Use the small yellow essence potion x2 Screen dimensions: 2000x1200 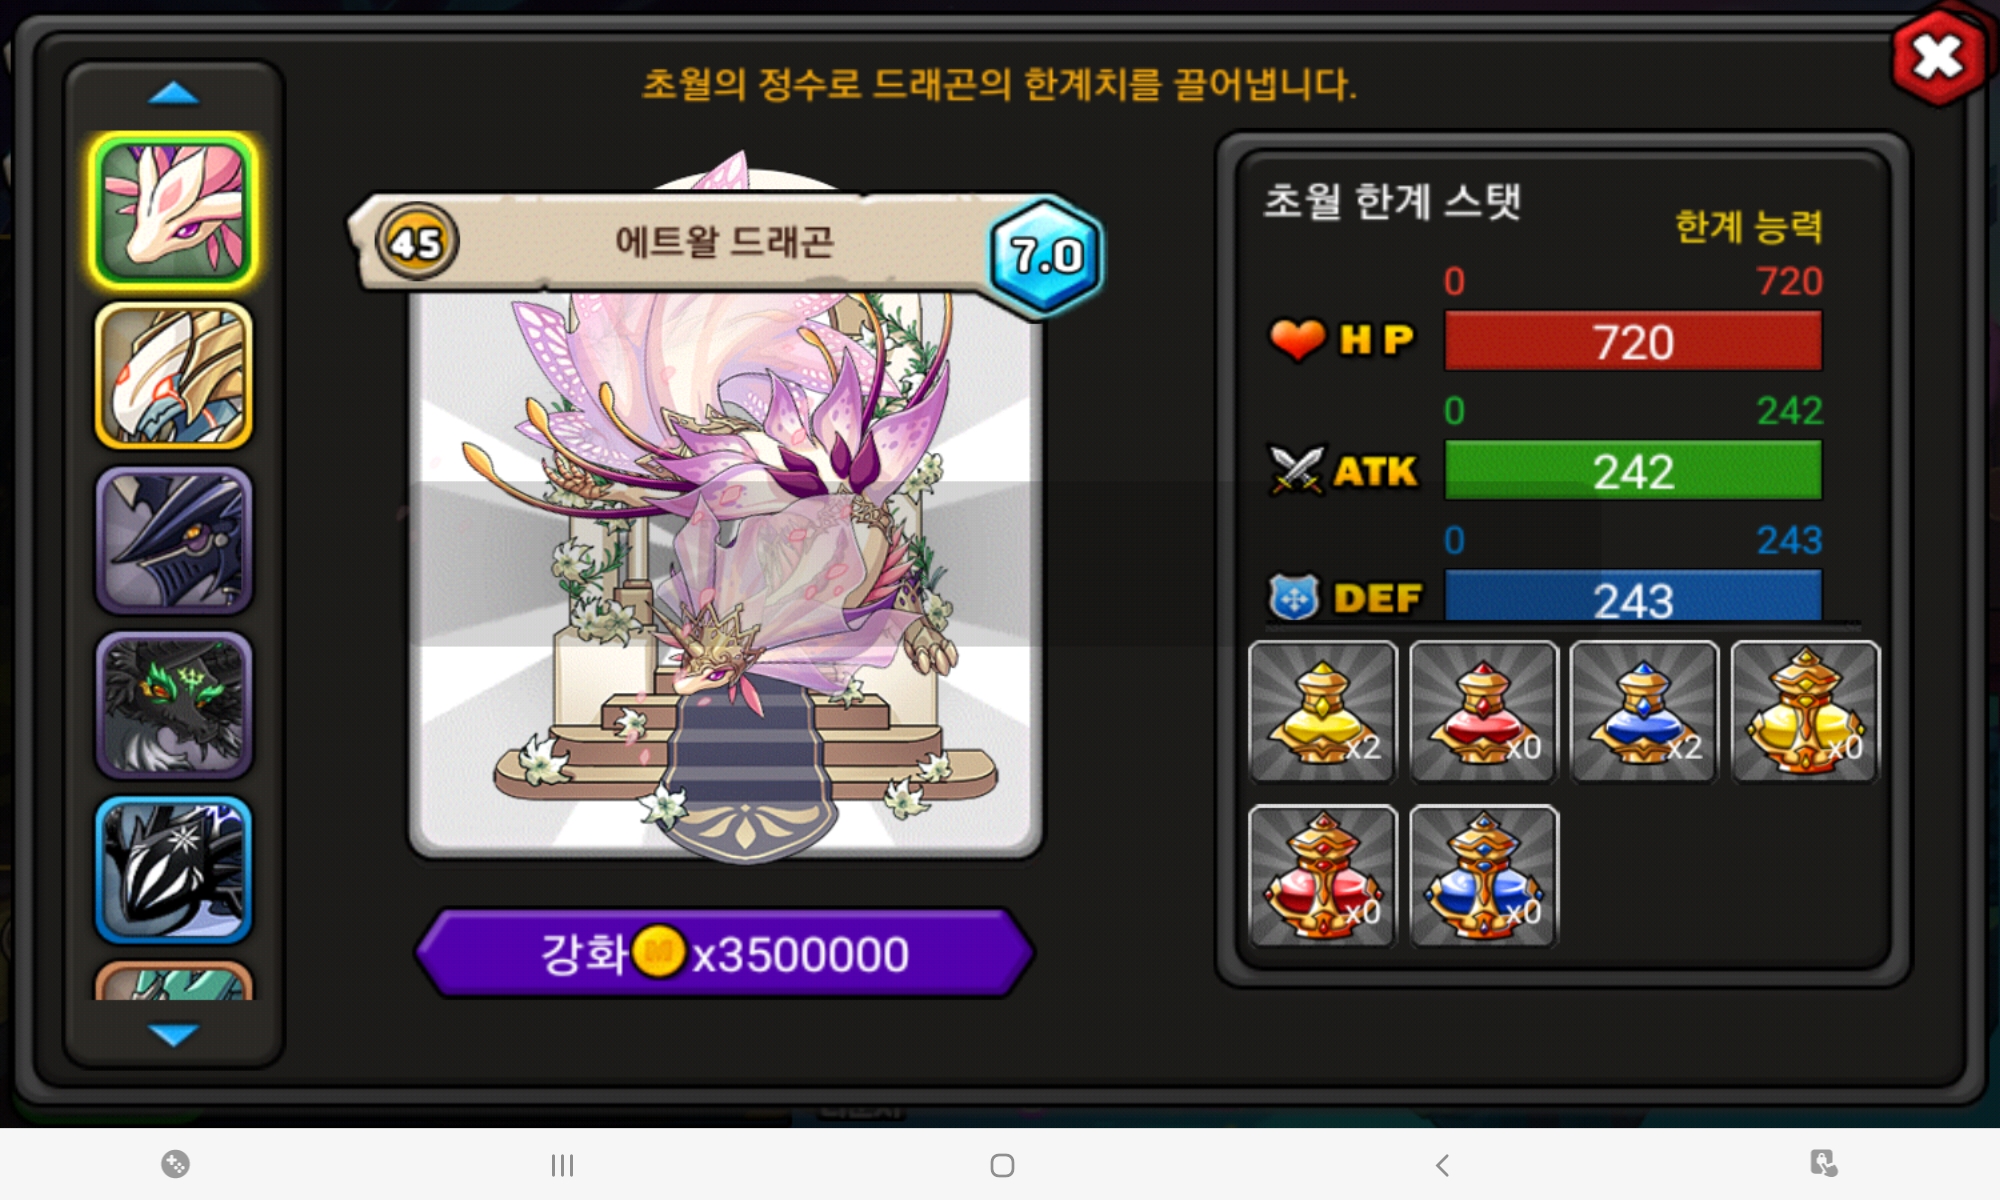(x=1323, y=712)
